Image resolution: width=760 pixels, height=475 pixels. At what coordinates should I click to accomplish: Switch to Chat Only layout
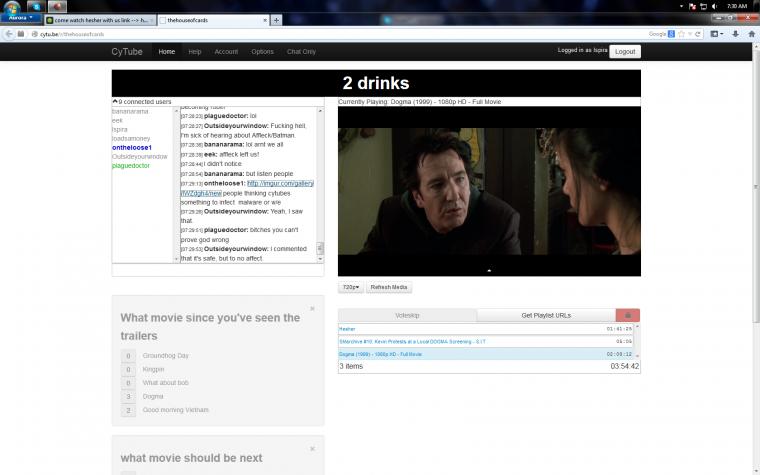(x=301, y=51)
